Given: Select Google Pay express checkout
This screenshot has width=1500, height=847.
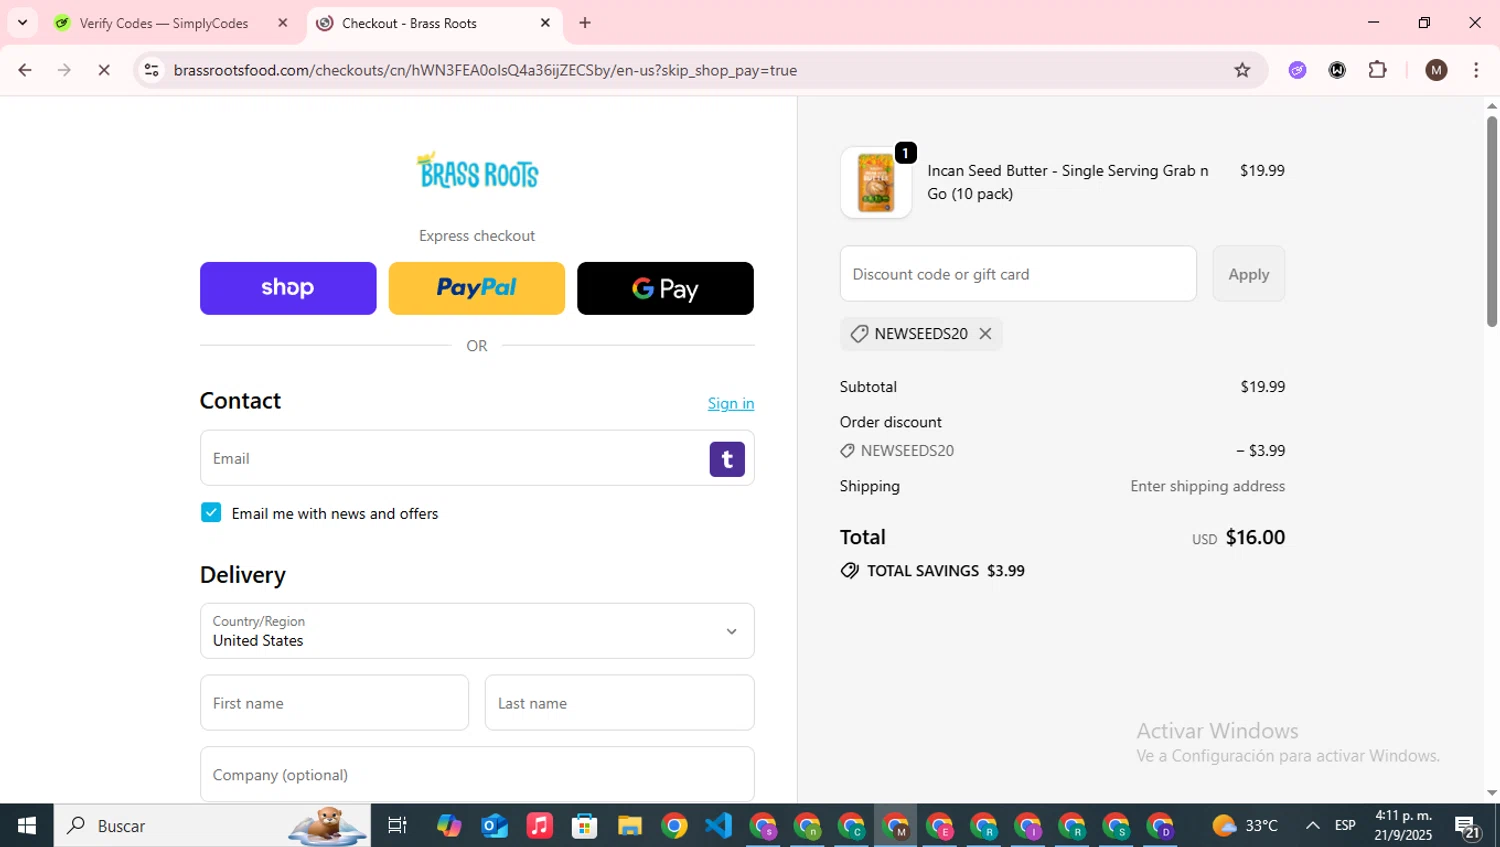Looking at the screenshot, I should pyautogui.click(x=665, y=288).
